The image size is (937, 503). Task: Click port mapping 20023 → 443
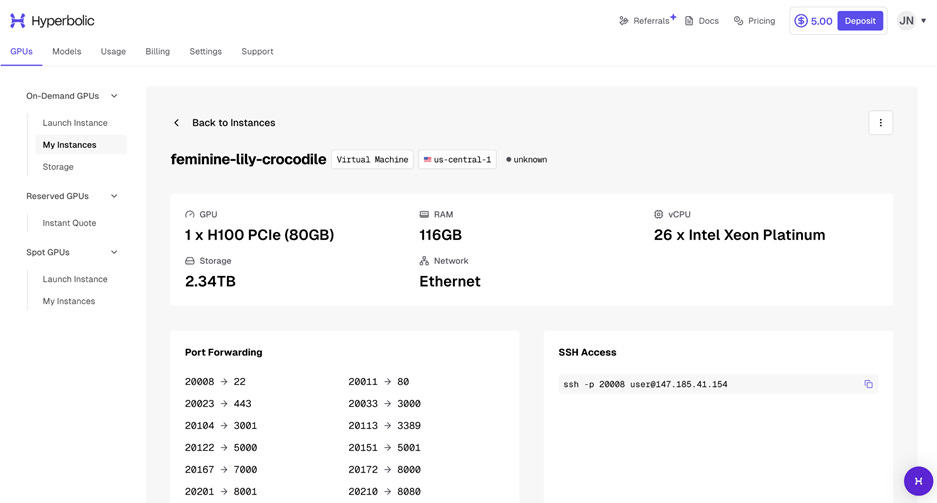[218, 404]
